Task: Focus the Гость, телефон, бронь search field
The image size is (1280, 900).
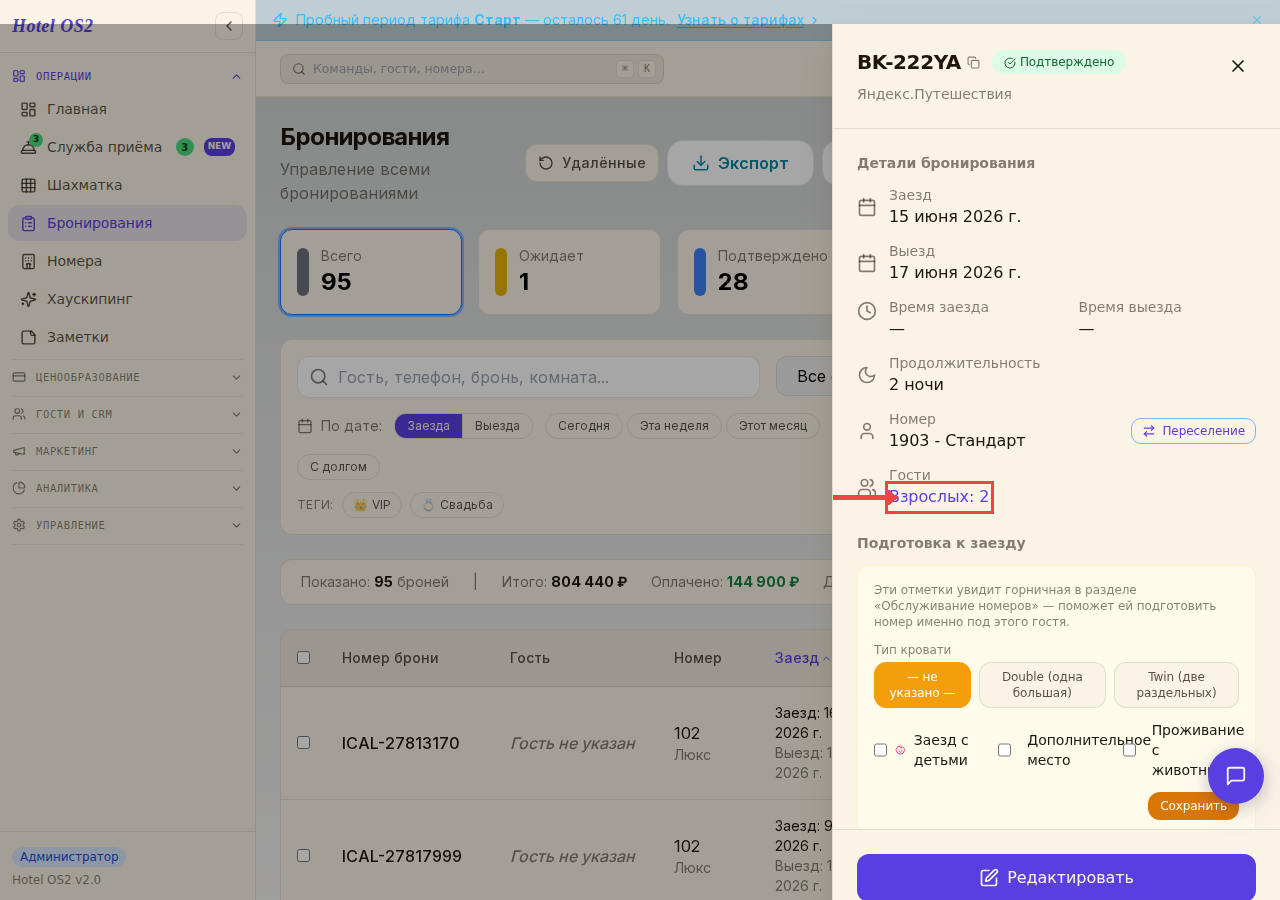Action: tap(528, 377)
